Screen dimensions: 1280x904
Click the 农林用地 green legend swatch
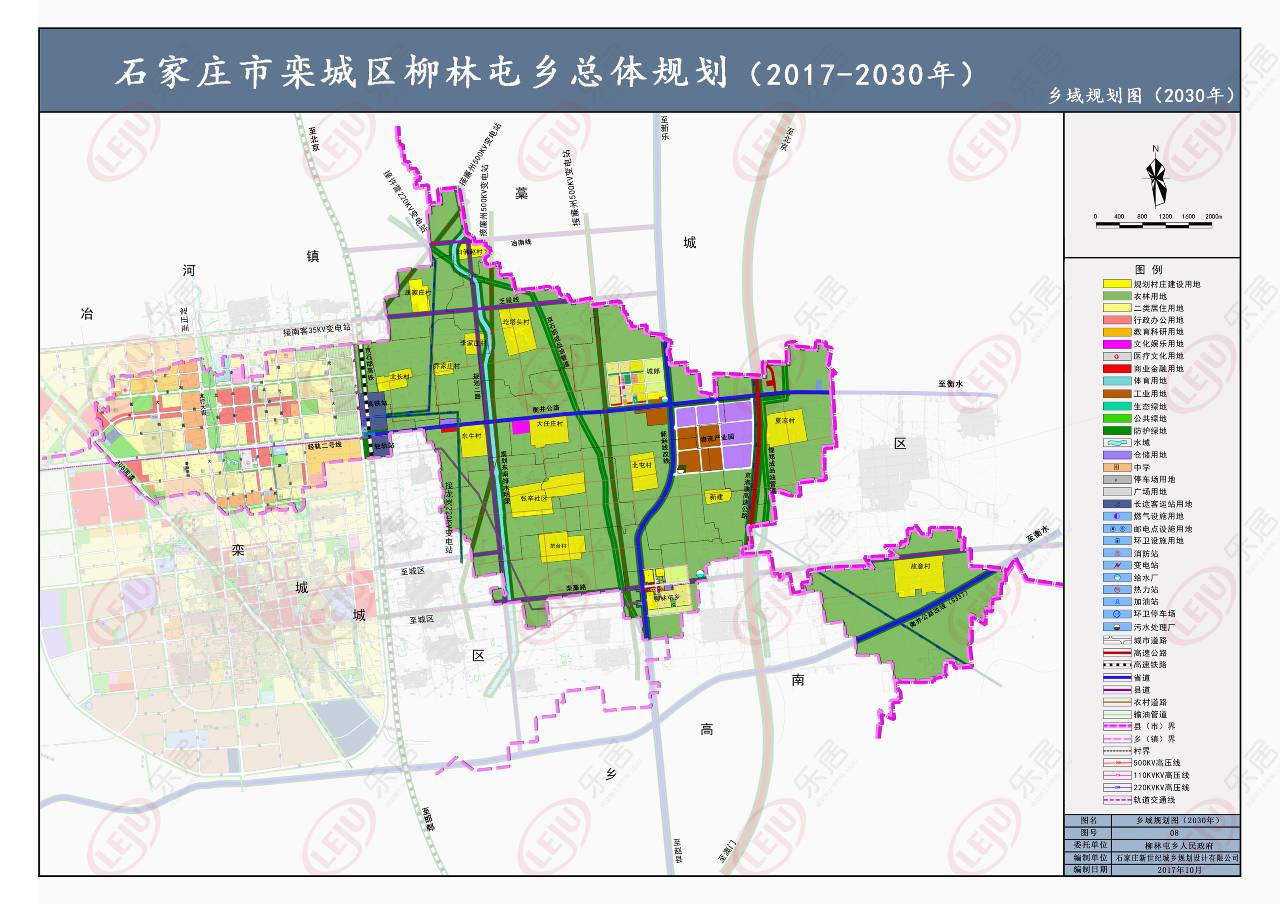[1117, 296]
